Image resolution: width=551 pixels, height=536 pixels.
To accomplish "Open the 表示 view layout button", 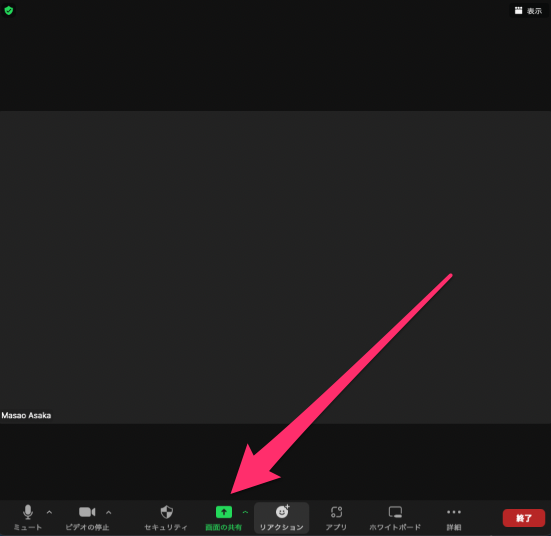I will [x=529, y=11].
